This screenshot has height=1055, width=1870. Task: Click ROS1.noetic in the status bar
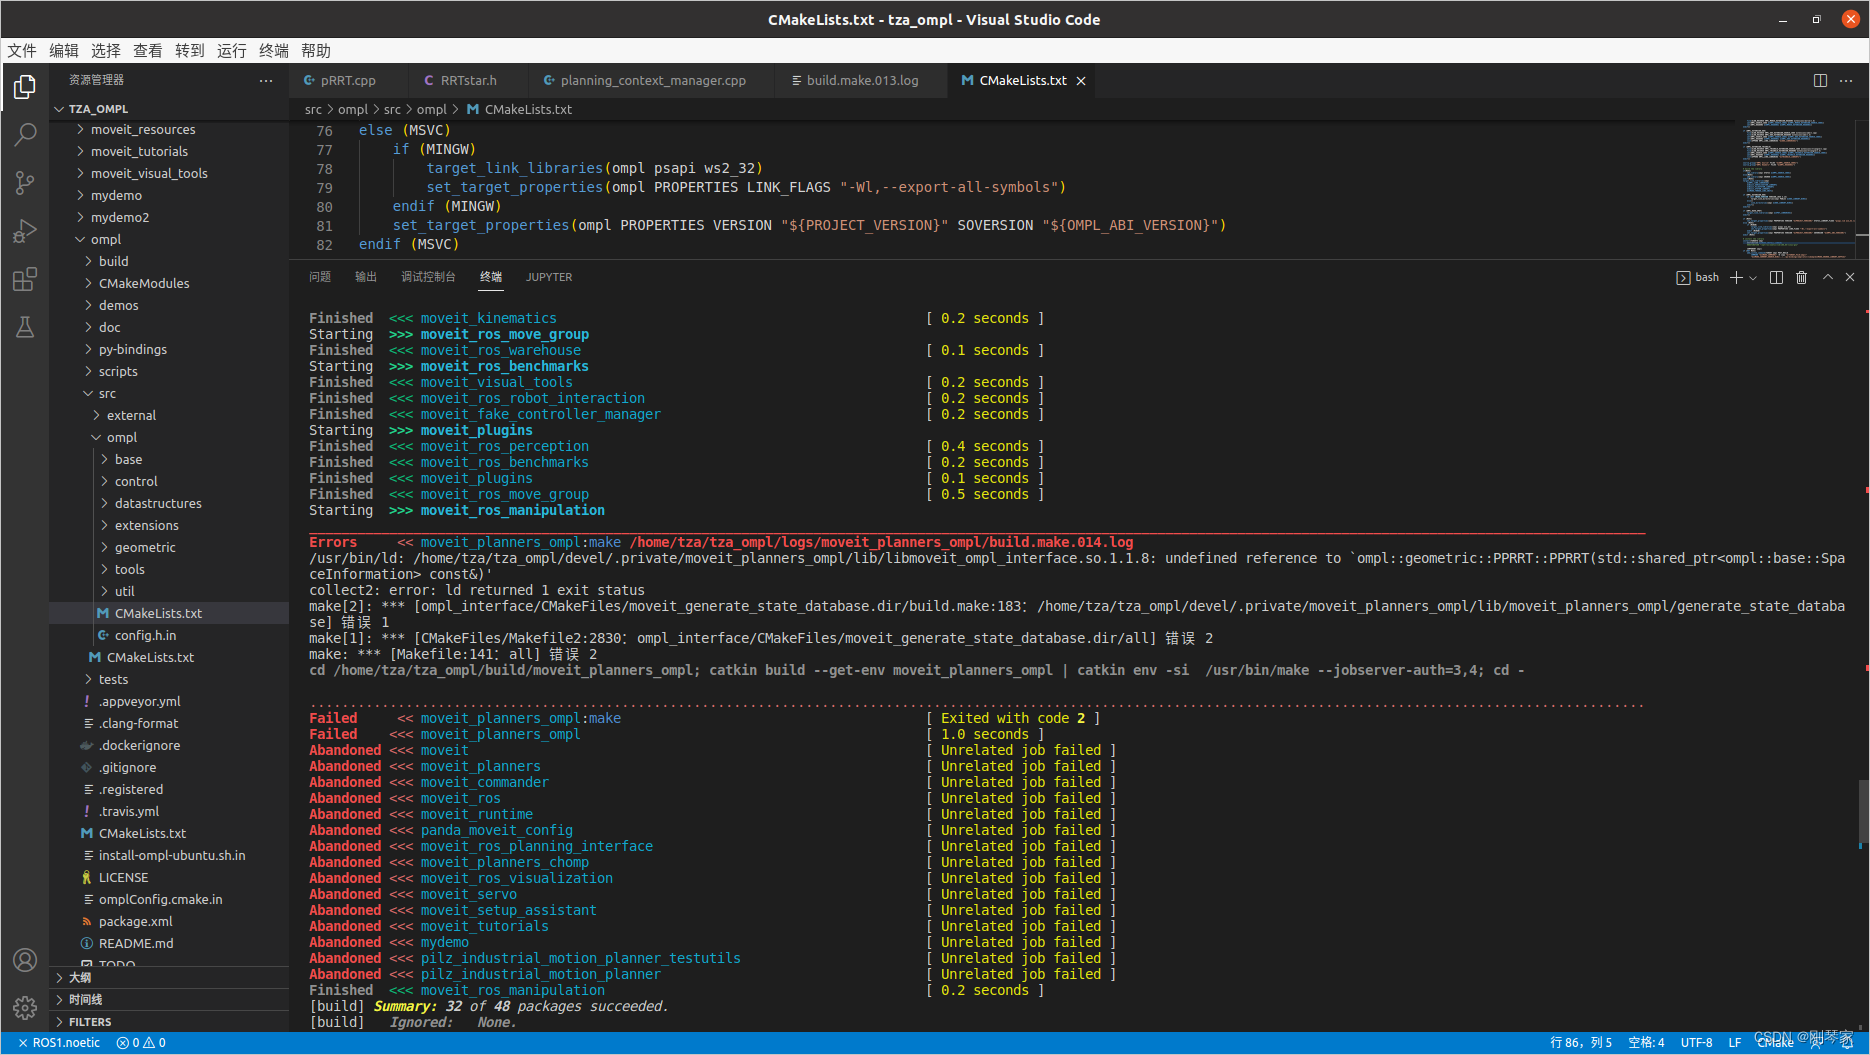(x=62, y=1042)
